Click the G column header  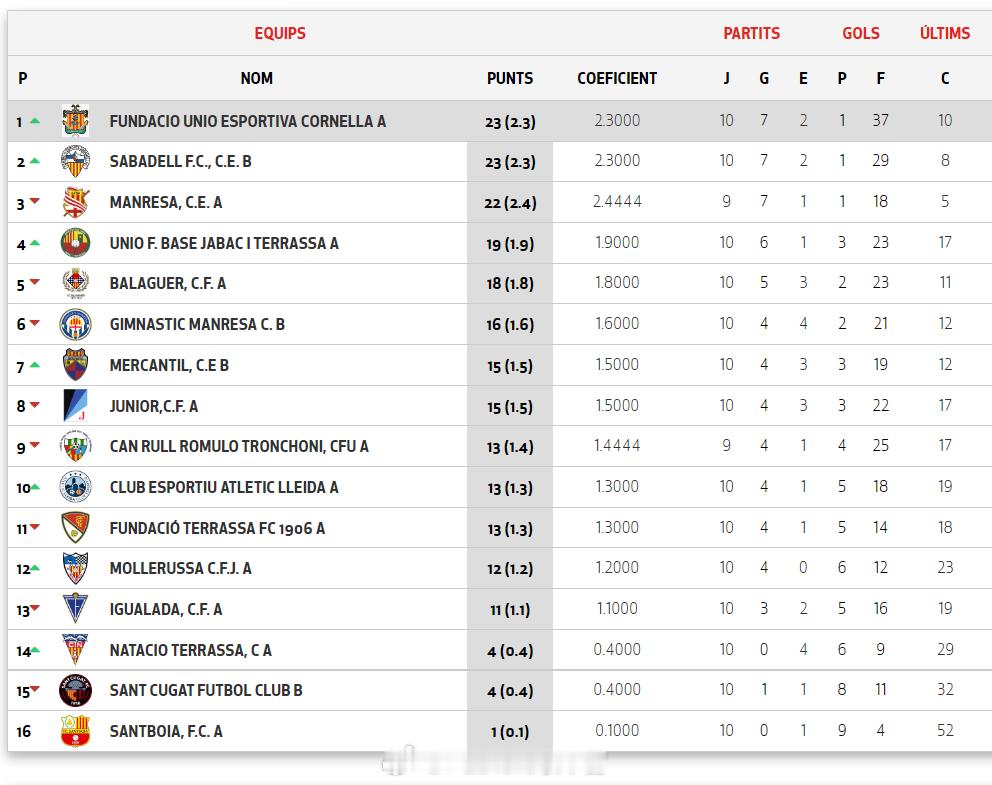coord(764,78)
